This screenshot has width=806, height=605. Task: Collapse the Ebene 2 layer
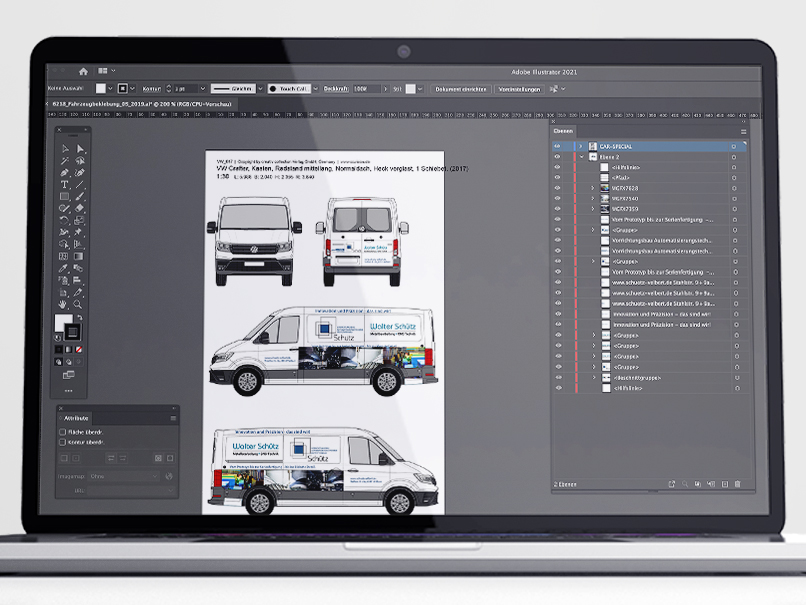[x=581, y=157]
